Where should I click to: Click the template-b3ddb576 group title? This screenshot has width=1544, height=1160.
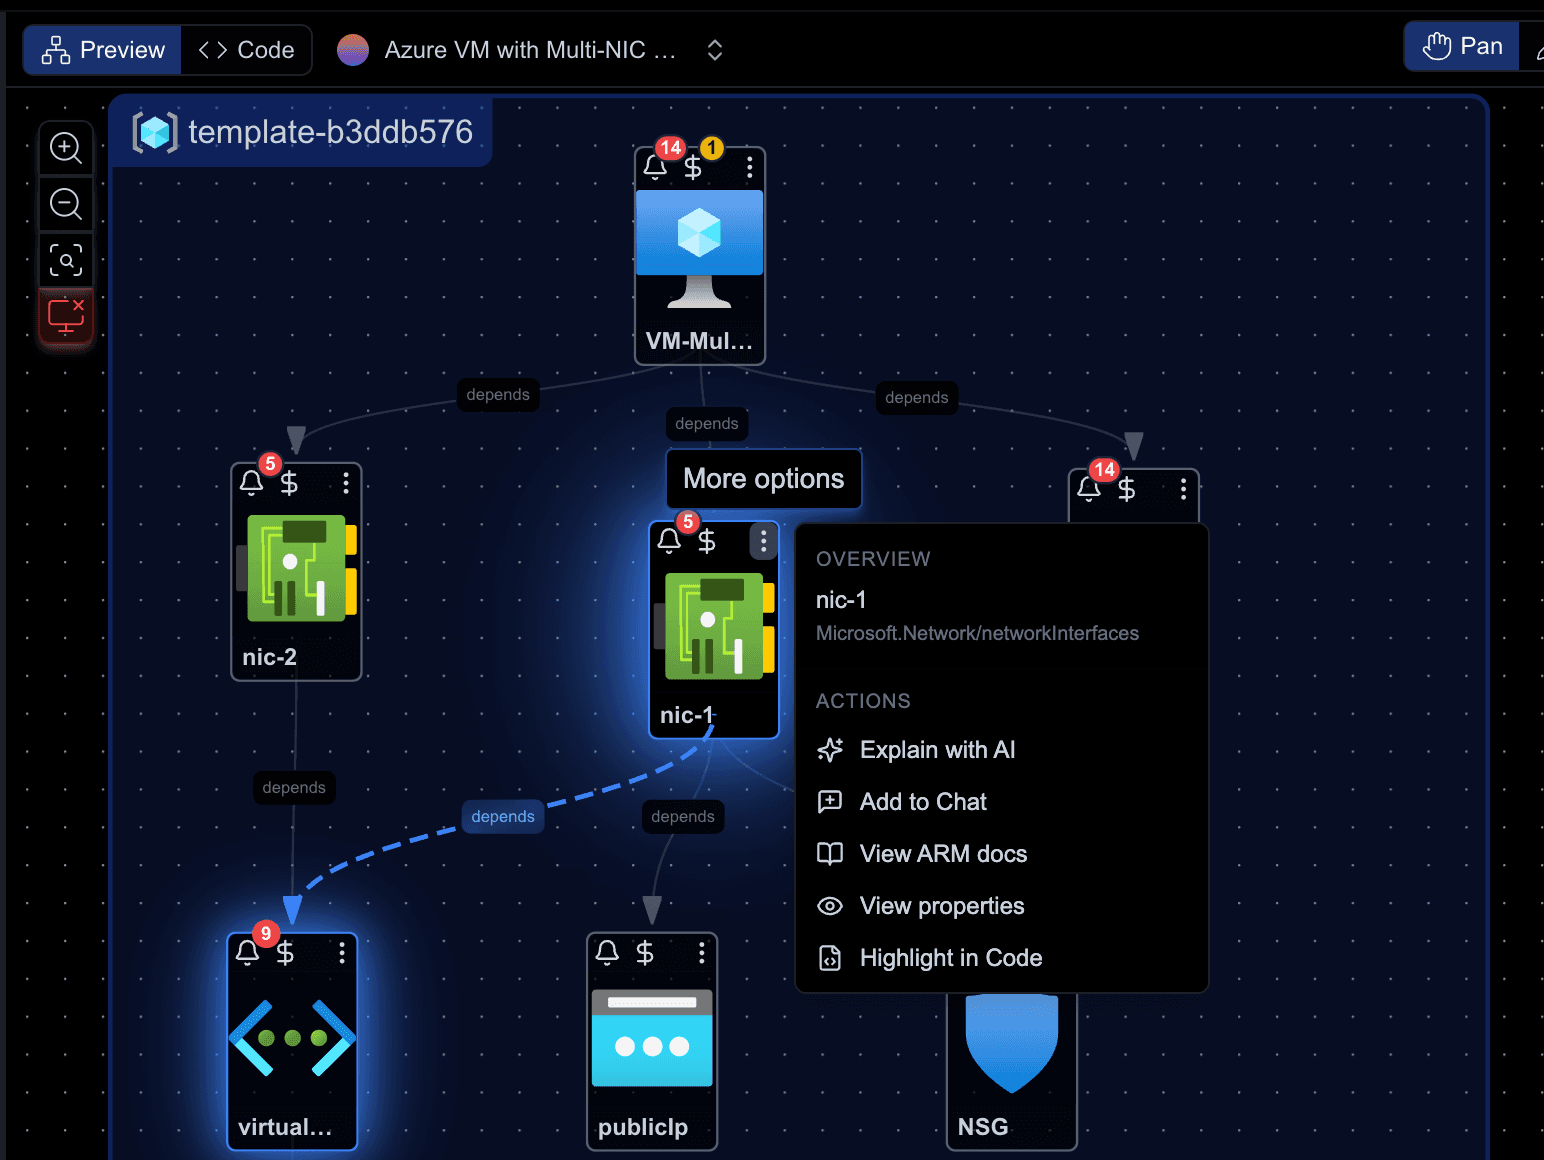tap(331, 132)
